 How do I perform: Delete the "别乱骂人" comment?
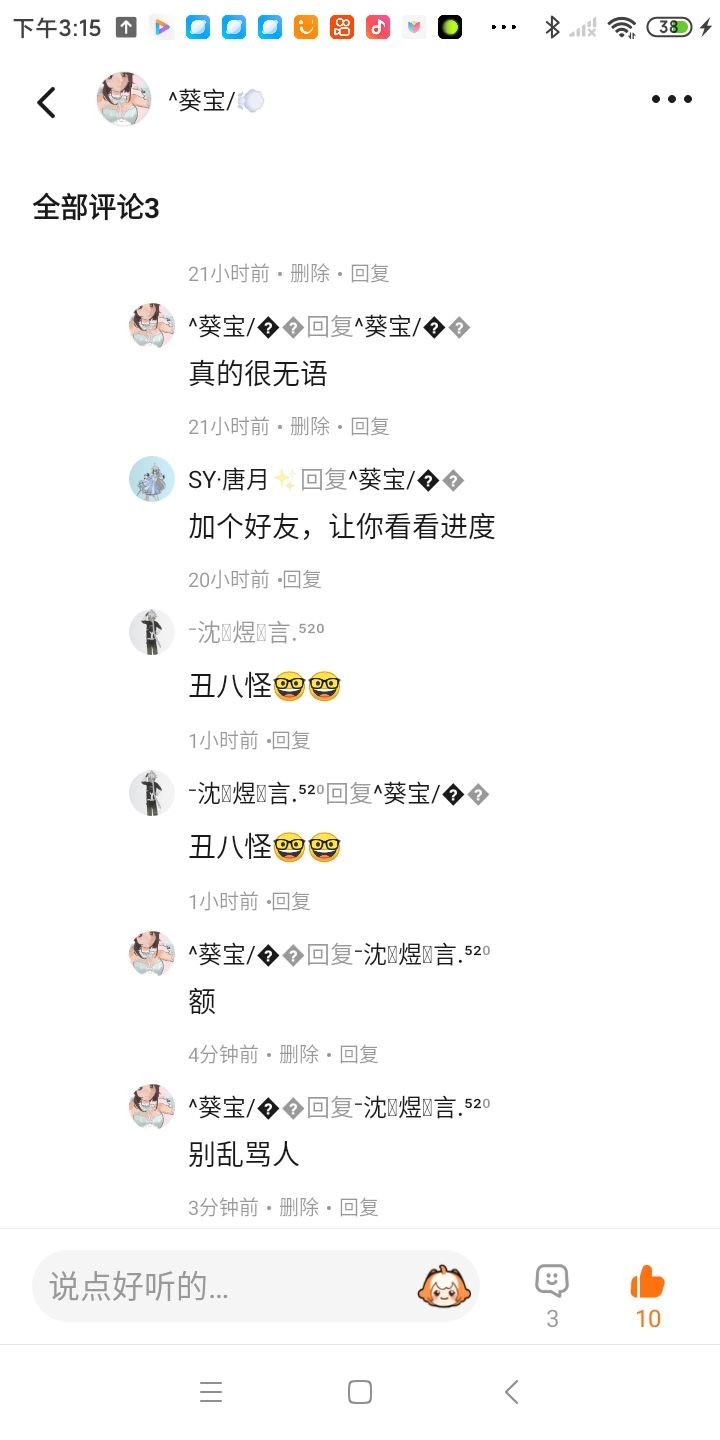tap(299, 1207)
